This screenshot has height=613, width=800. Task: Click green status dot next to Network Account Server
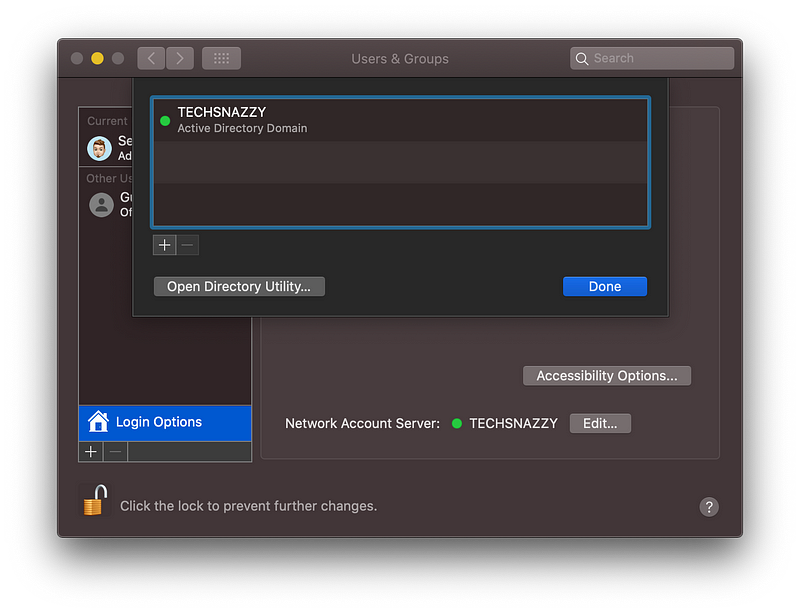tap(457, 424)
